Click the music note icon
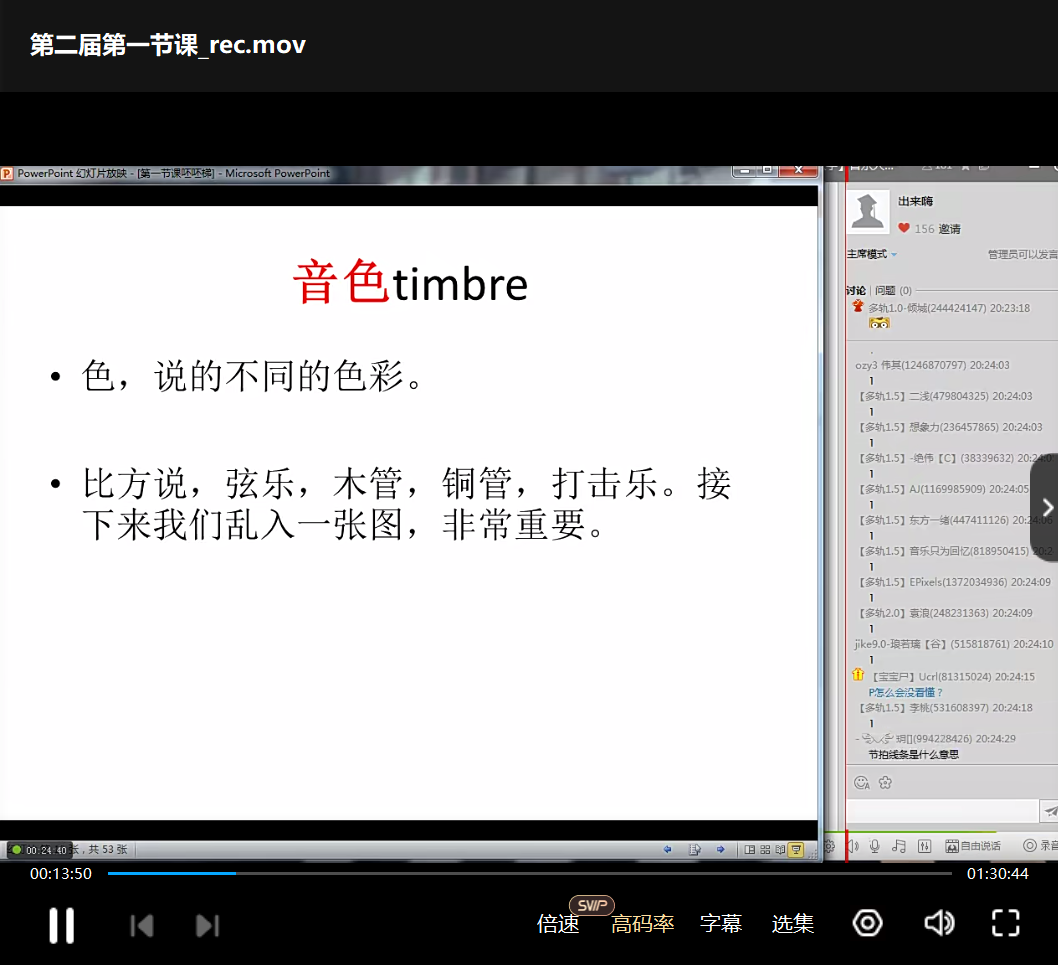The image size is (1058, 965). click(899, 846)
